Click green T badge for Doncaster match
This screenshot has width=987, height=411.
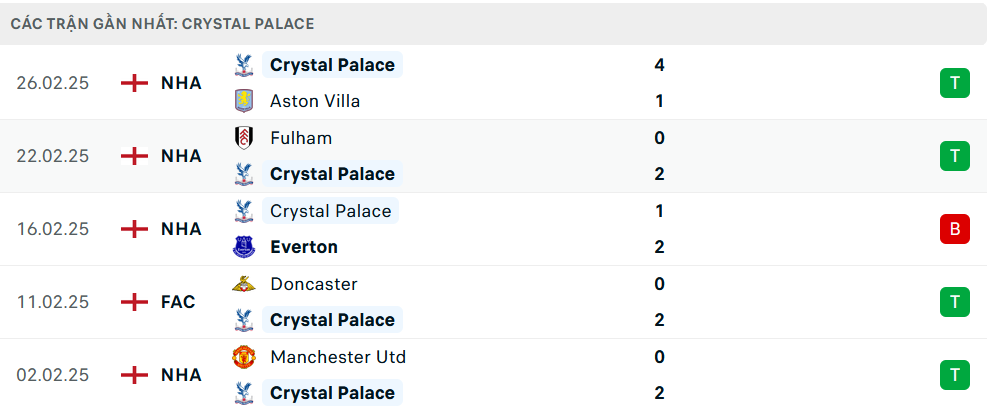coord(954,302)
